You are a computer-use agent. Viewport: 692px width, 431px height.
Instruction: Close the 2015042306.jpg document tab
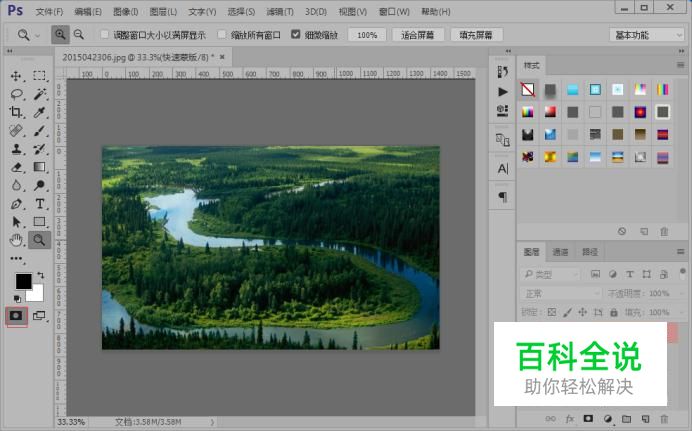point(222,57)
